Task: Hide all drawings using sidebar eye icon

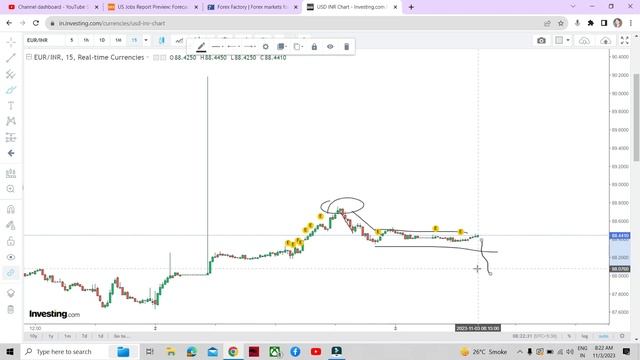Action: 11,257
